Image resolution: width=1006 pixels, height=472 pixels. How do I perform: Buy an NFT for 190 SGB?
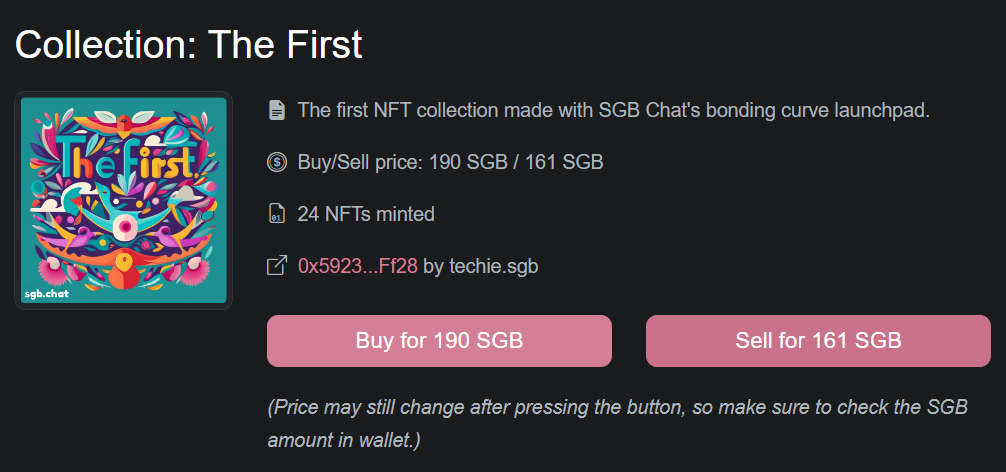click(439, 341)
